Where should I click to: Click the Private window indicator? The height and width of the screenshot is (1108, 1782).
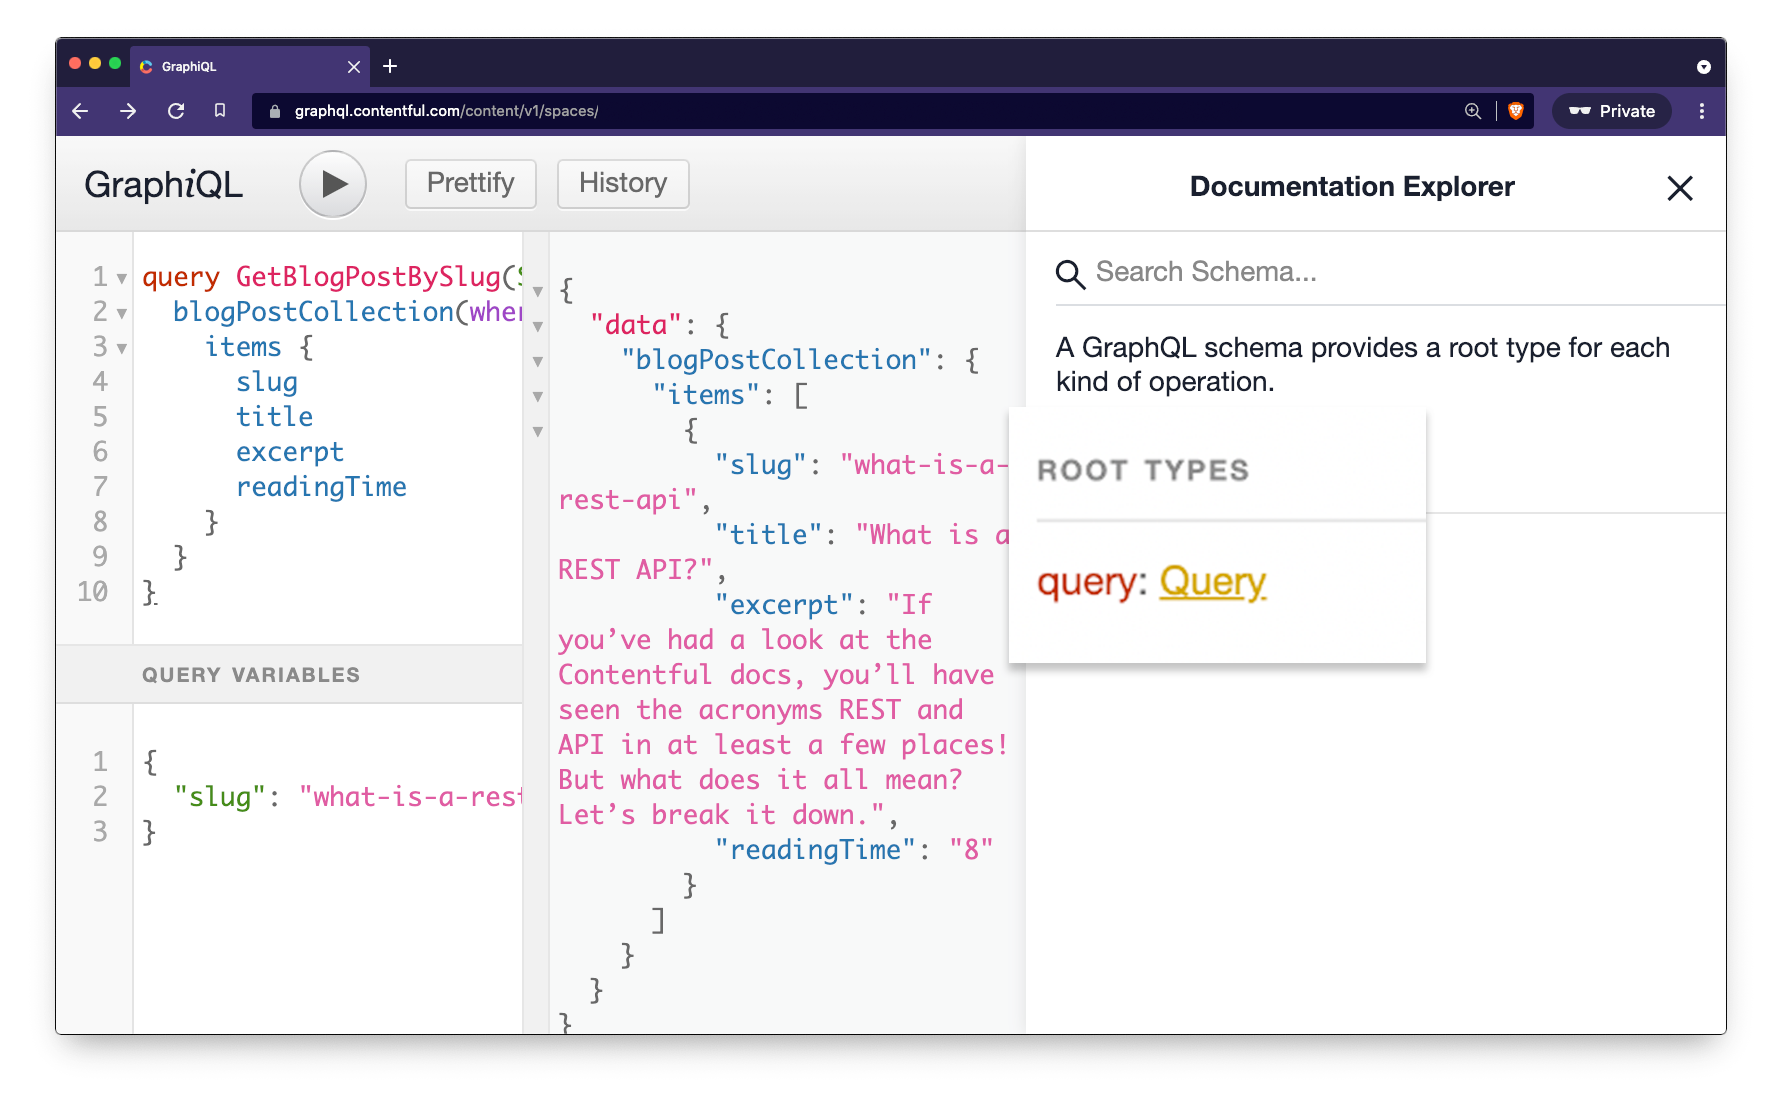[1611, 111]
